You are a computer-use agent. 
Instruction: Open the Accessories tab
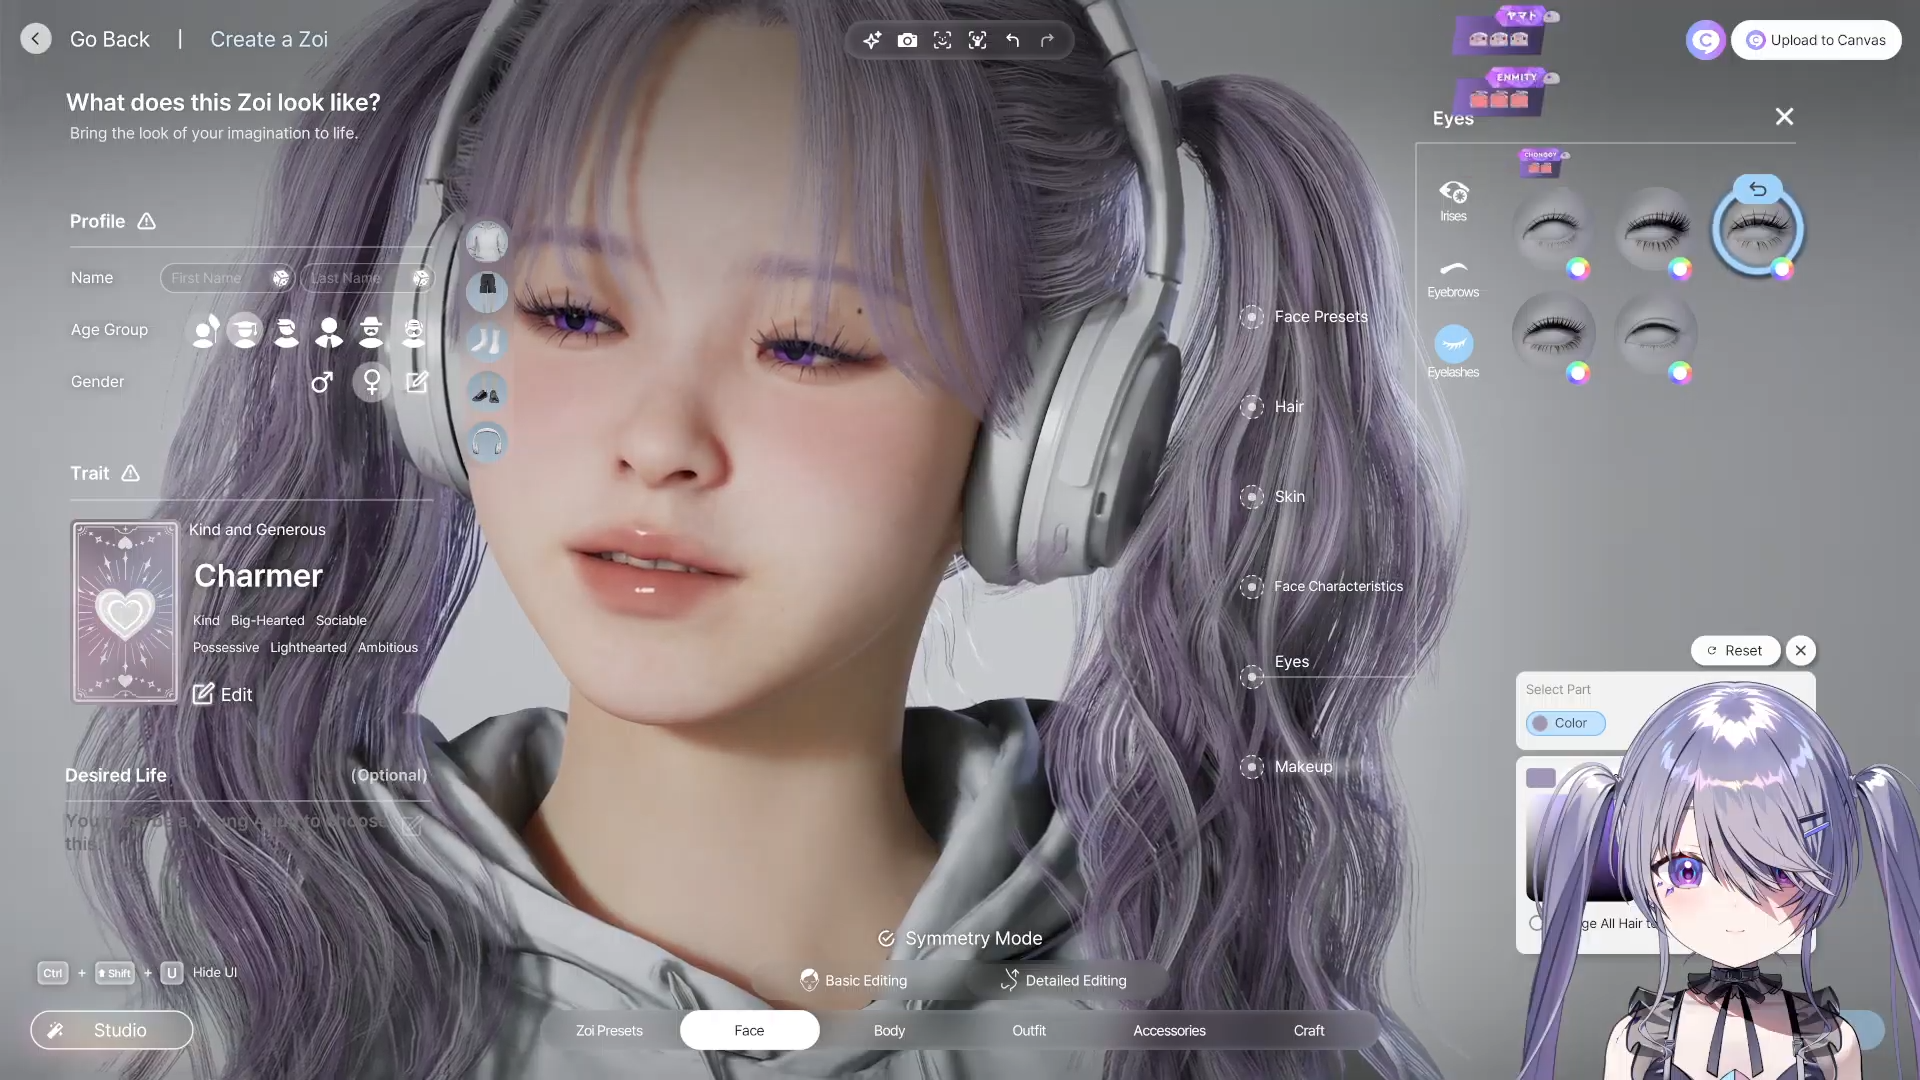tap(1169, 1031)
